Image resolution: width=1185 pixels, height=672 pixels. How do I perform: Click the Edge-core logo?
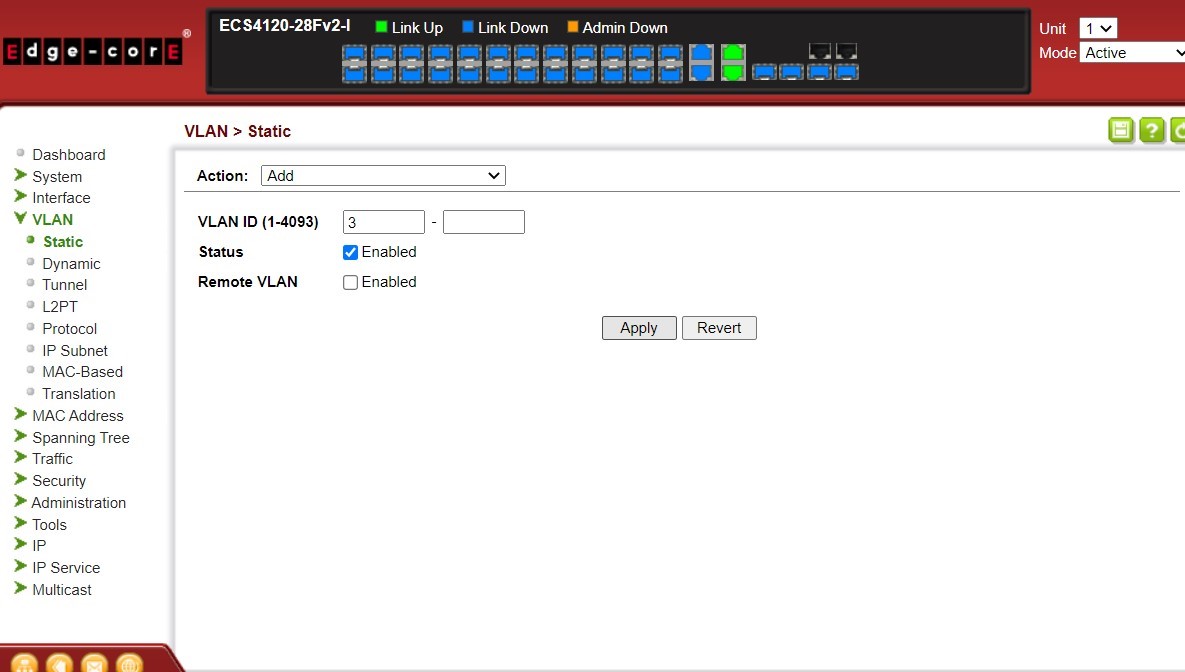coord(93,51)
